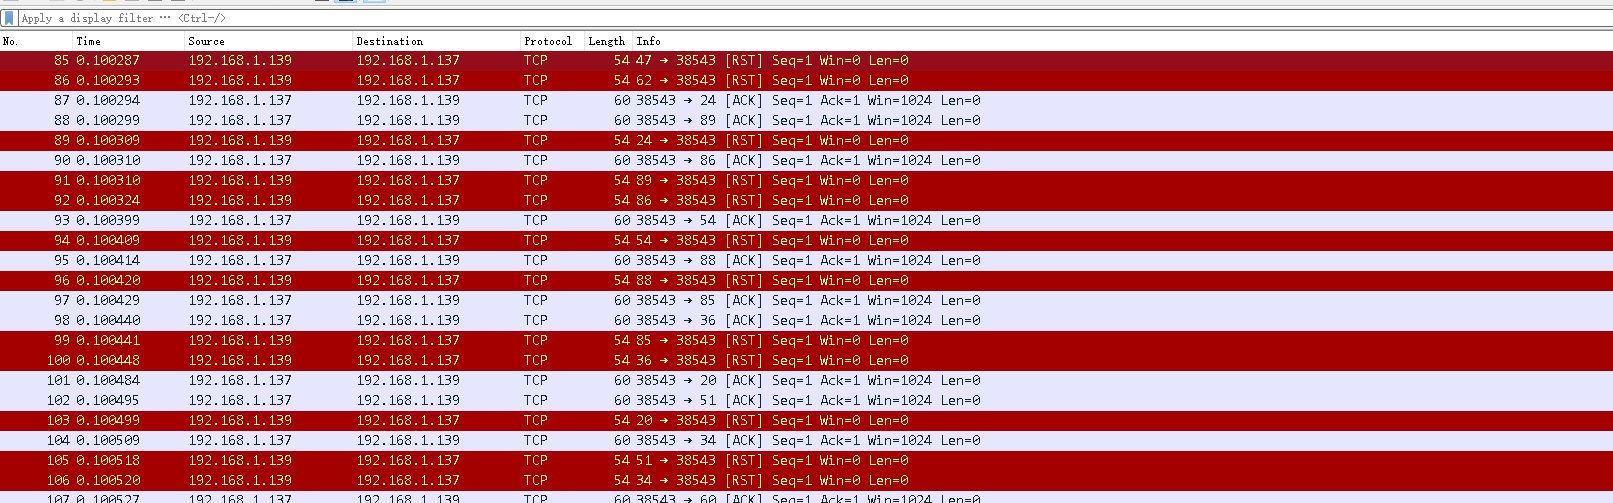The width and height of the screenshot is (1613, 503).
Task: Select packet 100 RST from port 36
Action: point(806,361)
